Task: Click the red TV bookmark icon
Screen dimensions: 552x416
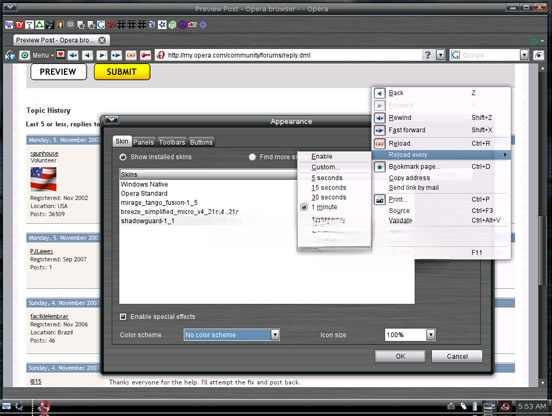Action: [x=19, y=25]
